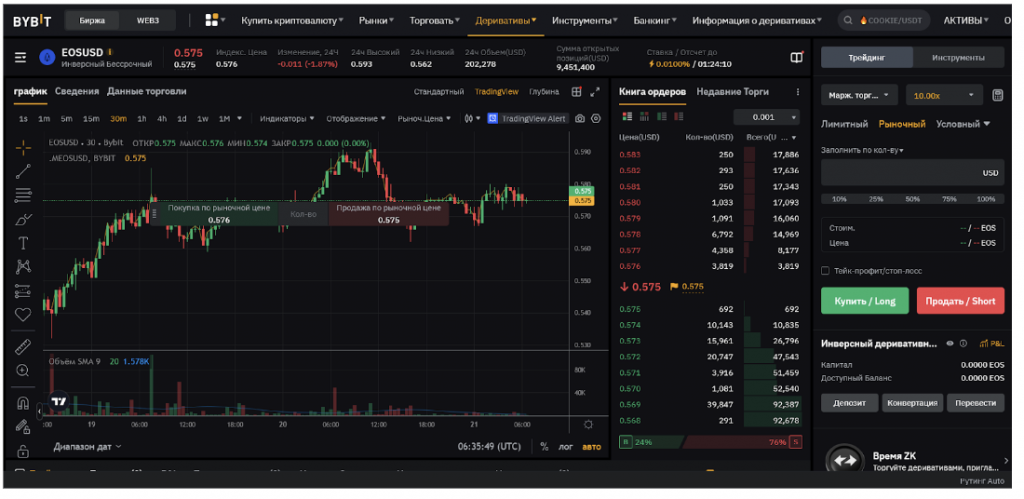This screenshot has width=1024, height=499.
Task: Add chart to favorites with heart icon
Action: (x=24, y=314)
